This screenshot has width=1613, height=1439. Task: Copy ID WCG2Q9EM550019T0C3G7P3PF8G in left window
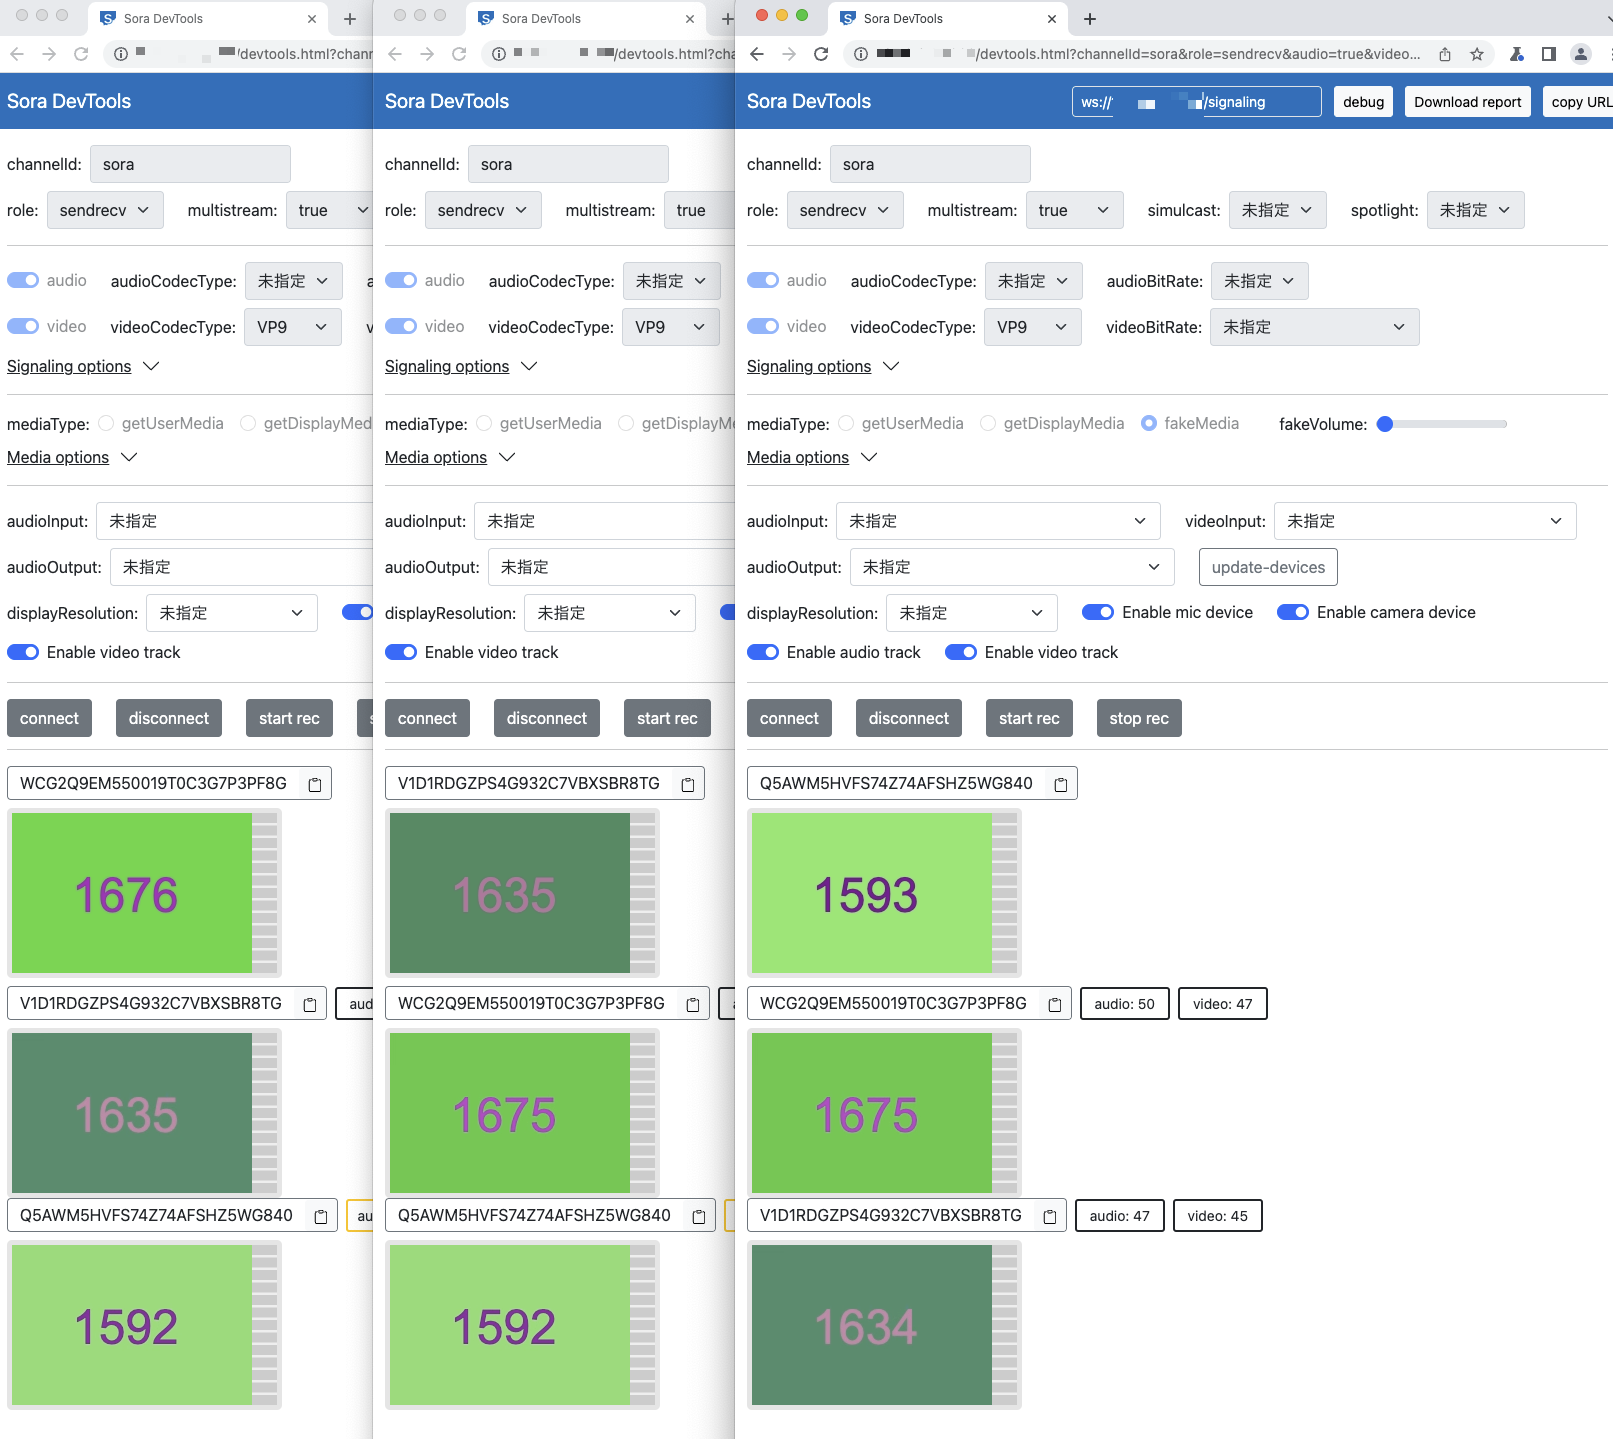coord(315,785)
